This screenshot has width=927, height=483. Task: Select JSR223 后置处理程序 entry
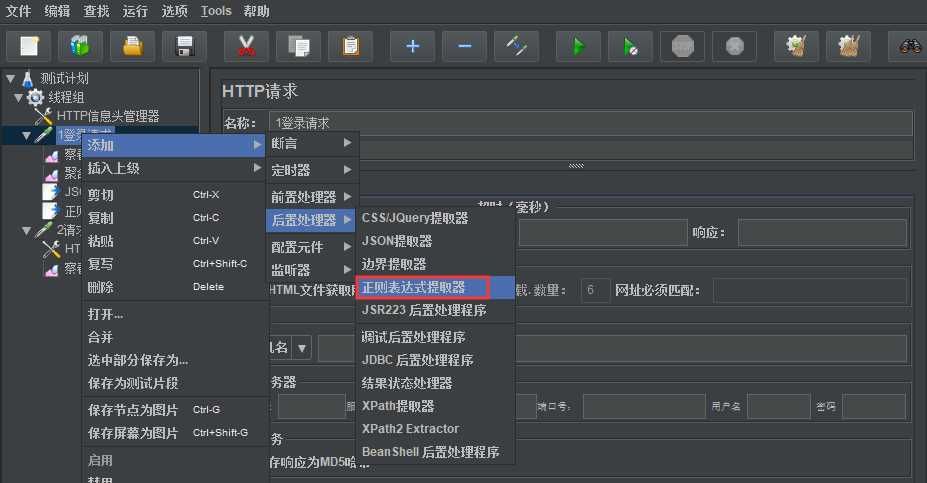click(436, 310)
